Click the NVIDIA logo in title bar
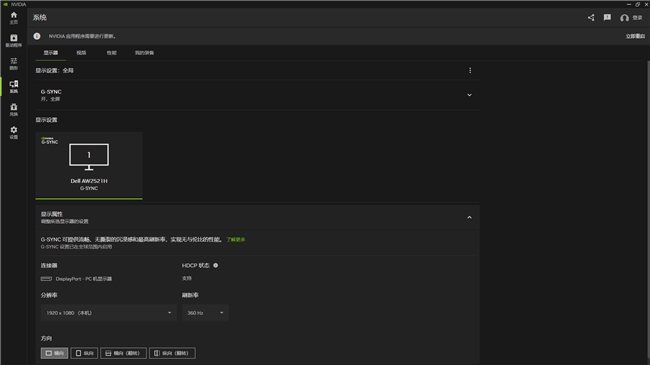The width and height of the screenshot is (650, 365). (x=5, y=4)
